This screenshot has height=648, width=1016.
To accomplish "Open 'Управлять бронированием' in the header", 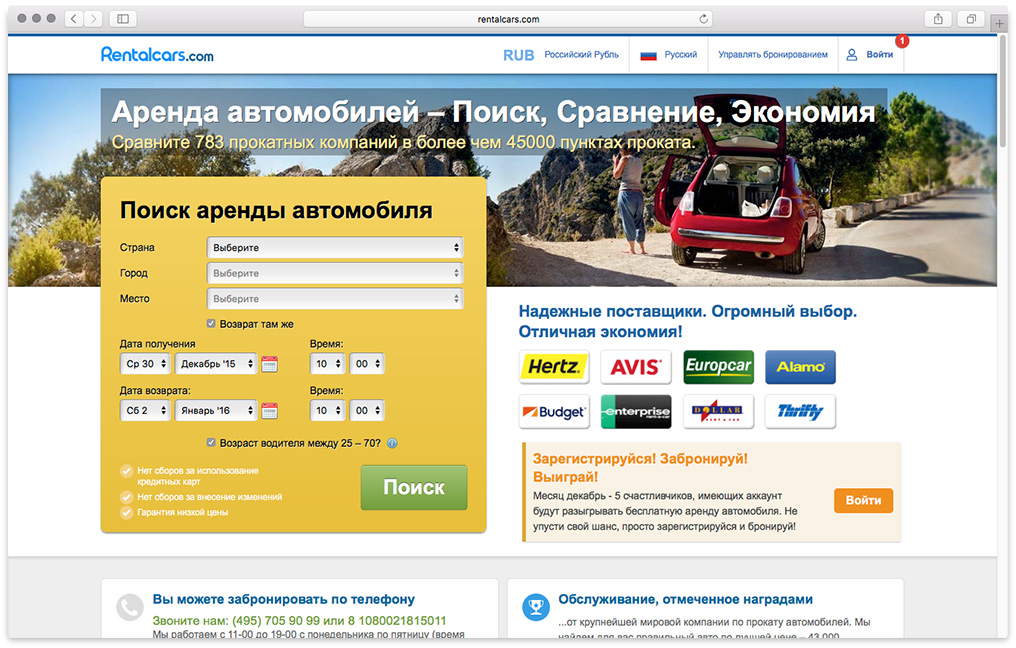I will 772,55.
